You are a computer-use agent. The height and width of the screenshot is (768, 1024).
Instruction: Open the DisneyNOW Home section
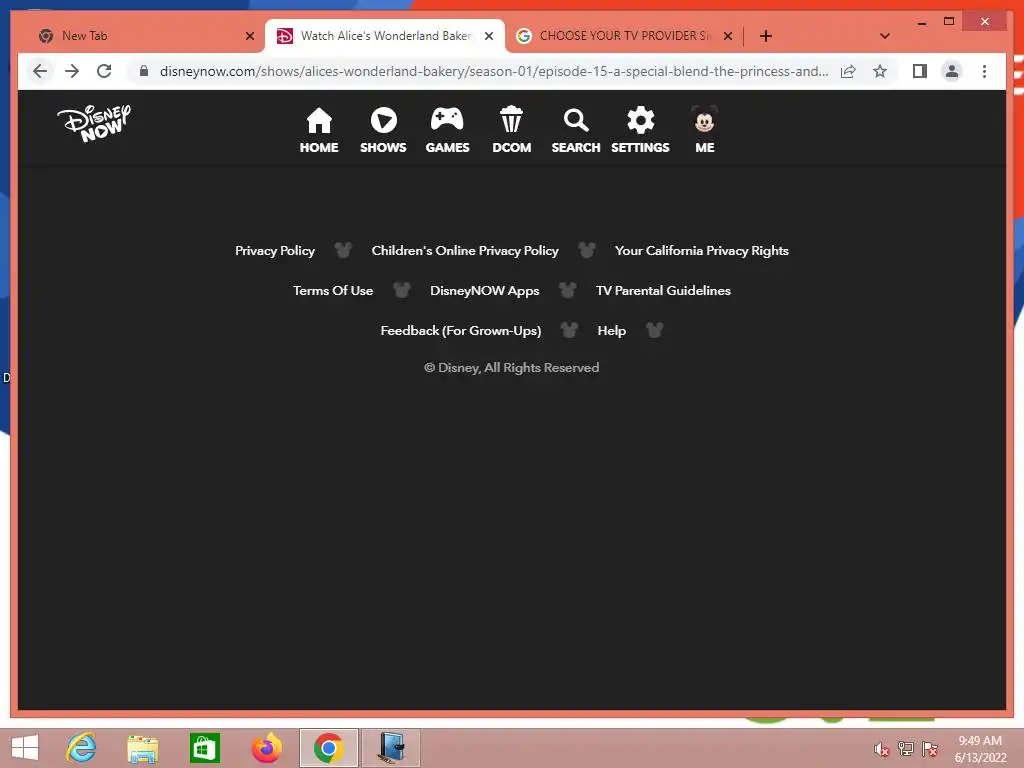pyautogui.click(x=319, y=131)
